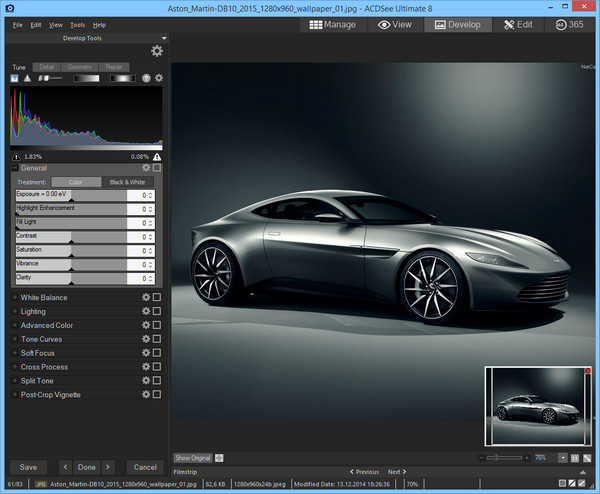Click the Contrast slider
Viewport: 600px width, 494px height.
(71, 236)
